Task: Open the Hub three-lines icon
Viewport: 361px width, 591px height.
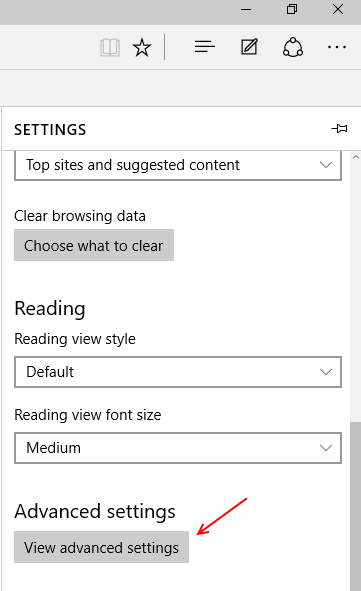Action: (x=205, y=47)
